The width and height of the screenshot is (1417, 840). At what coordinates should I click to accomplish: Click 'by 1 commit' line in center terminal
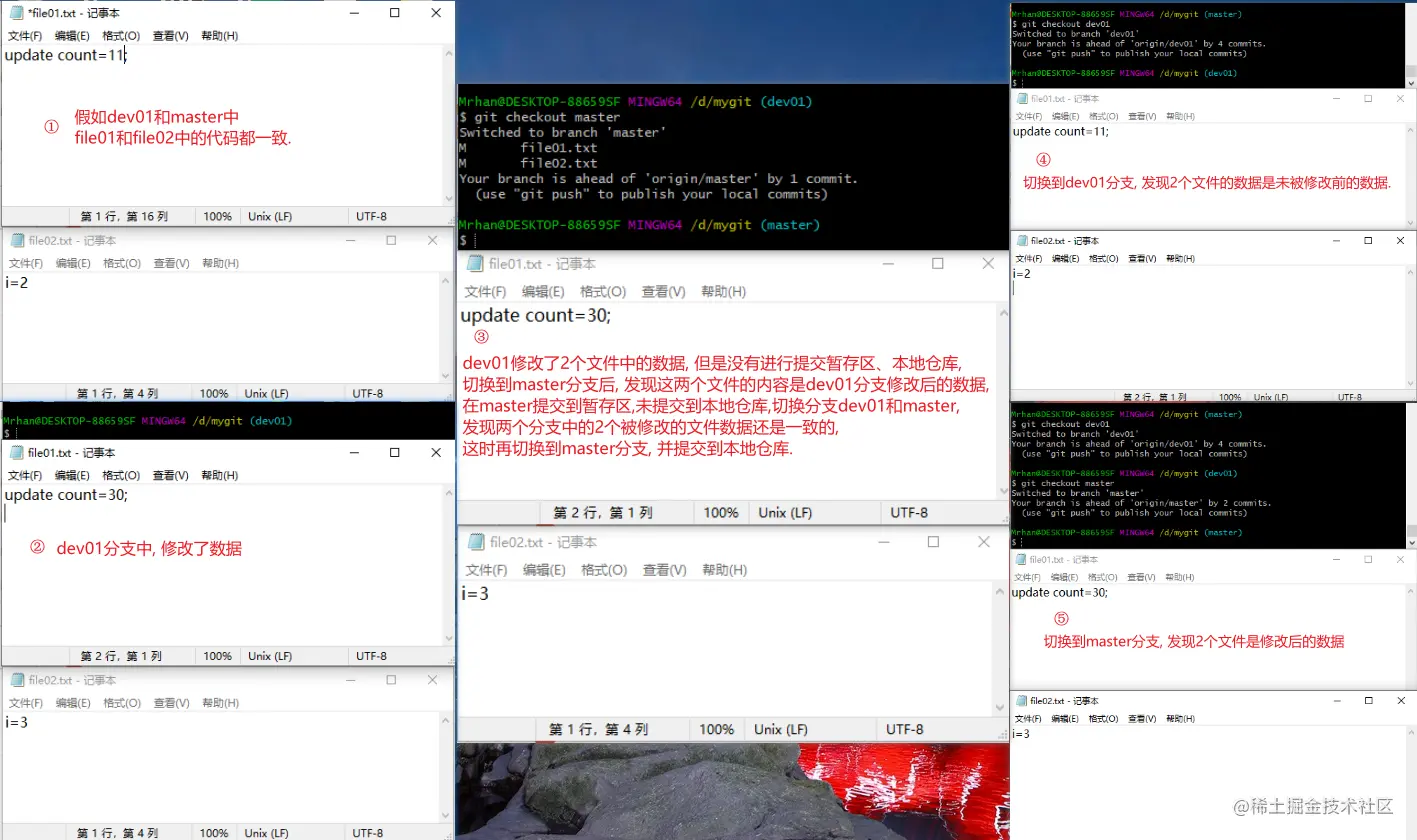[658, 179]
